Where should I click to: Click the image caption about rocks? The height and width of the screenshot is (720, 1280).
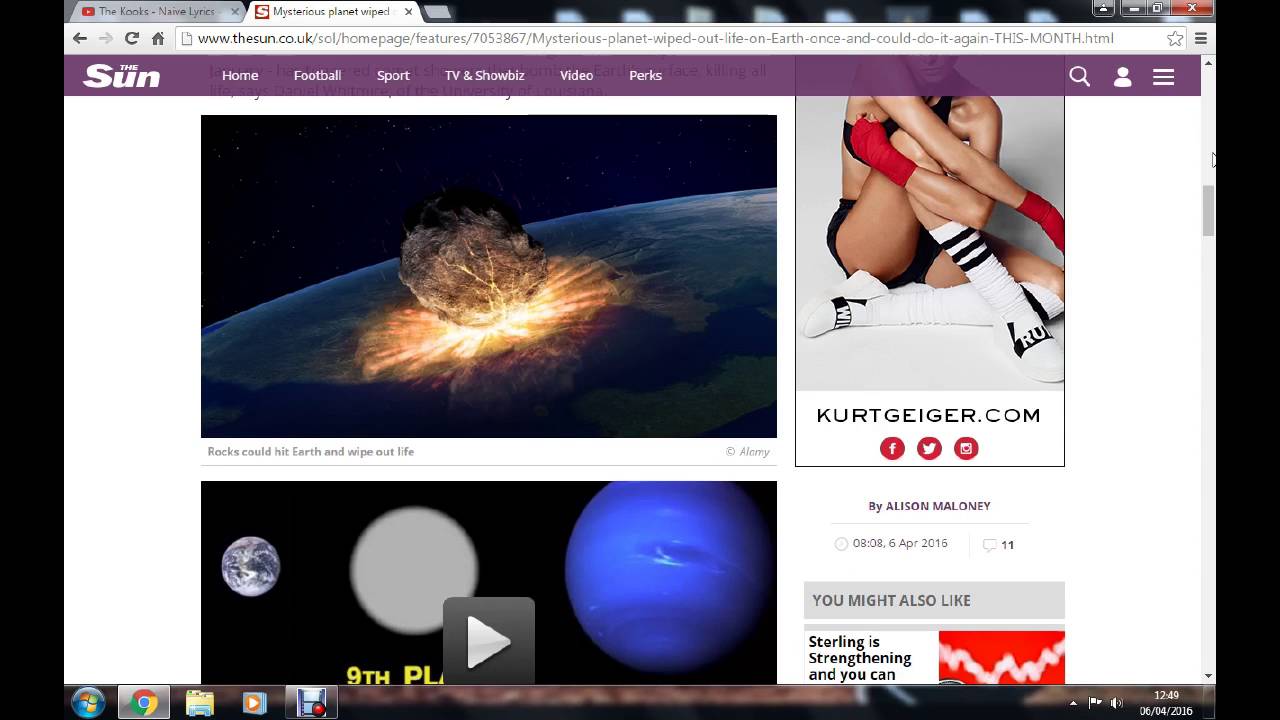[x=311, y=452]
